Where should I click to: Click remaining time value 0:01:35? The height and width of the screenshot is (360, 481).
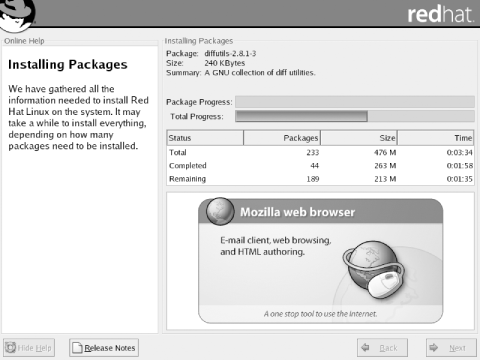pyautogui.click(x=460, y=179)
